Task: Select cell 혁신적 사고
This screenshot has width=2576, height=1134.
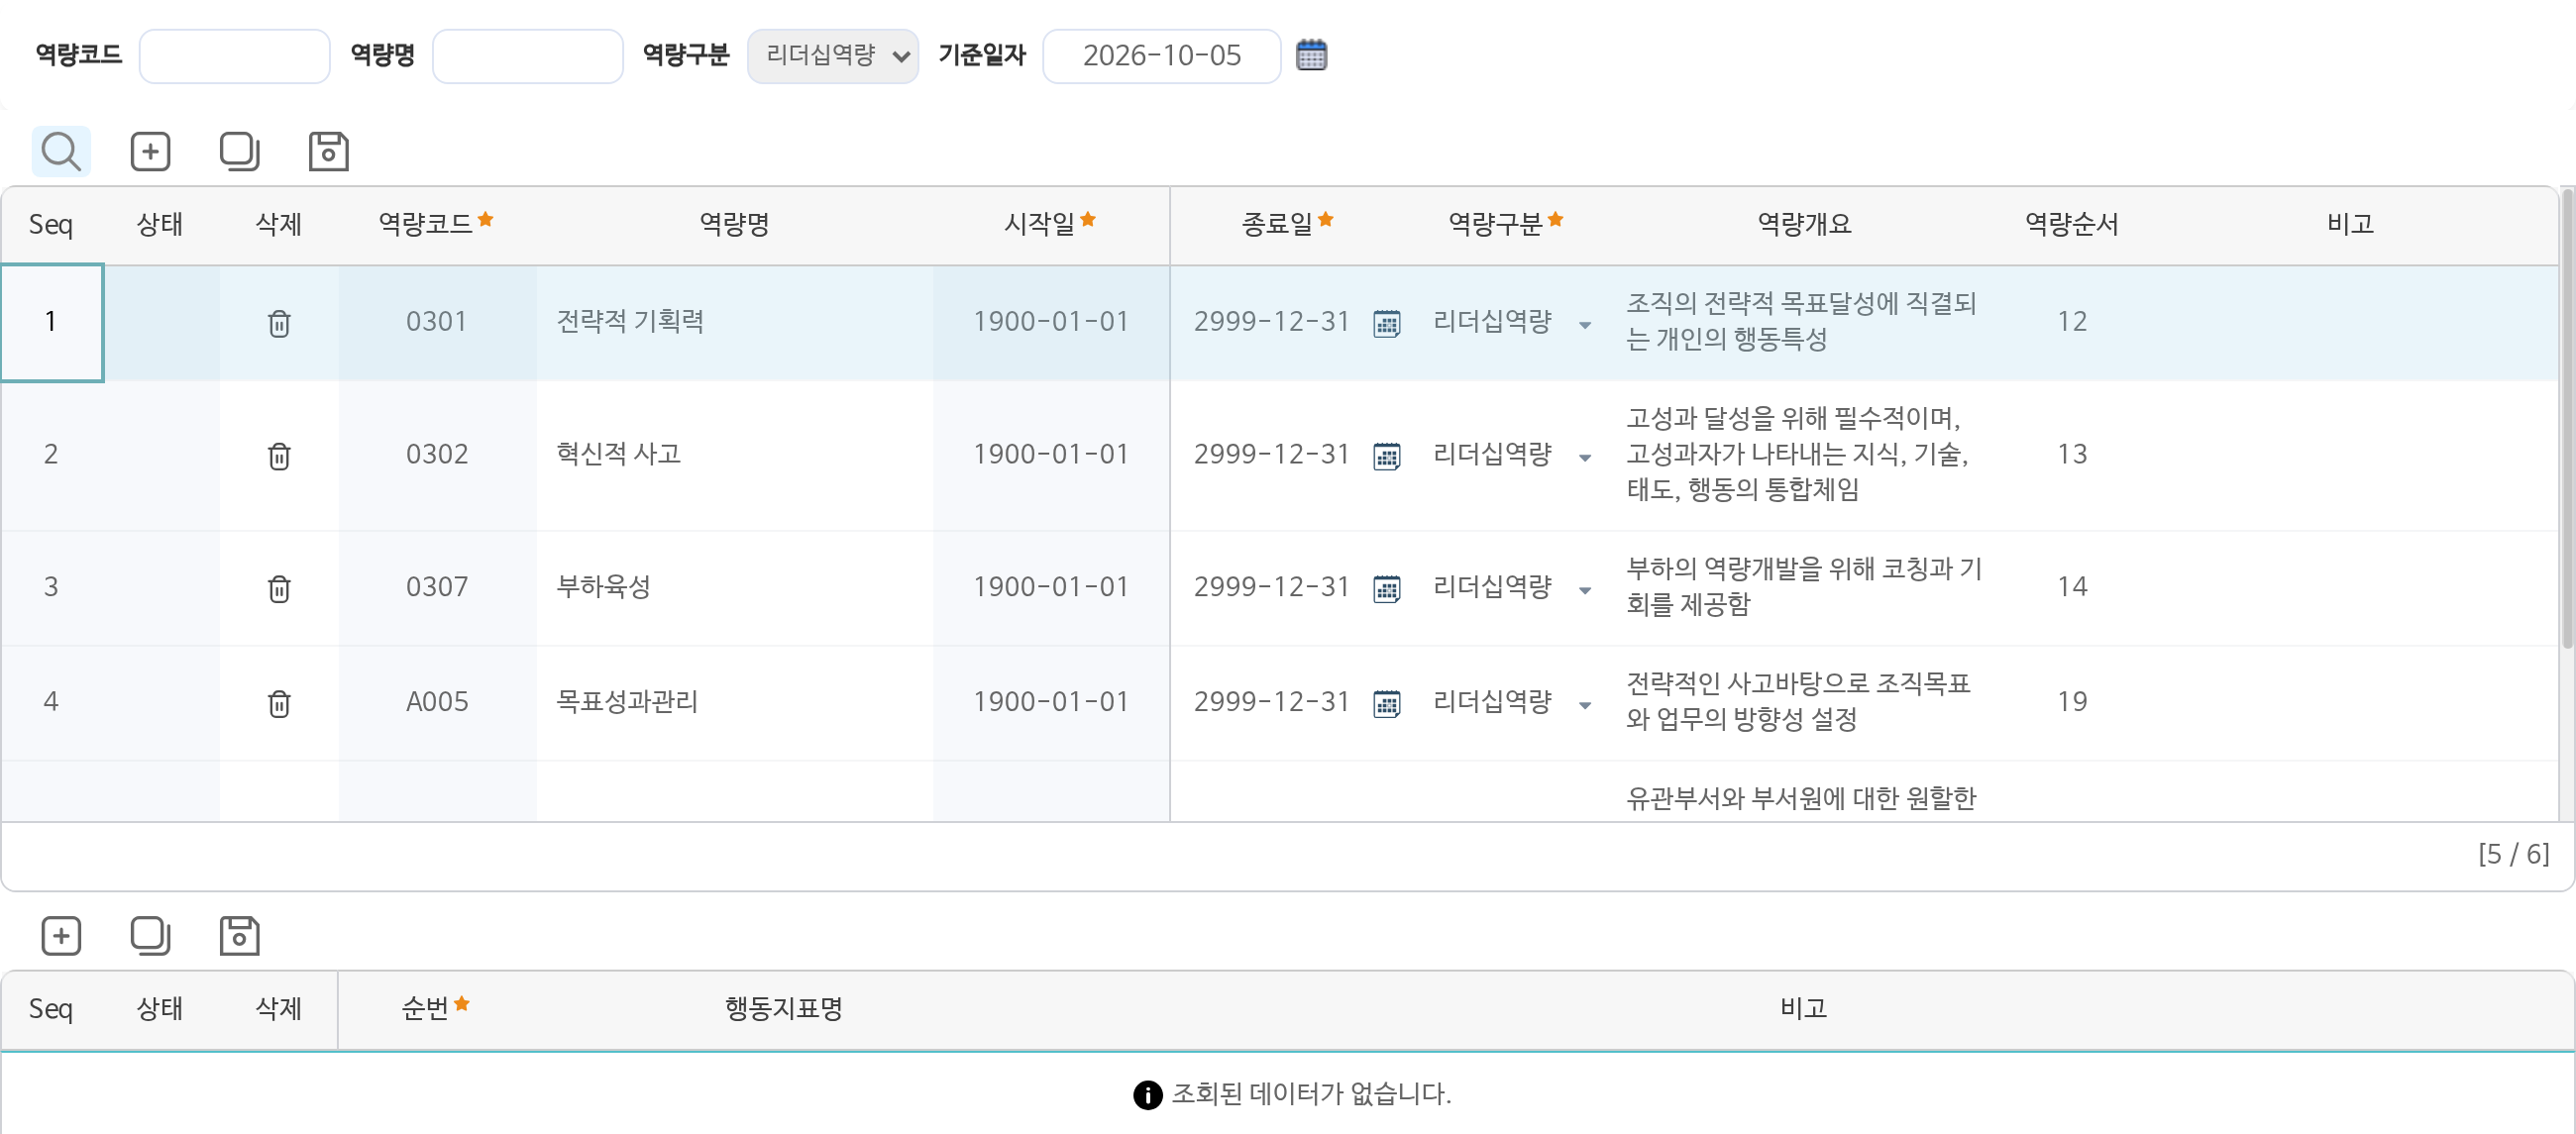Action: click(x=735, y=455)
